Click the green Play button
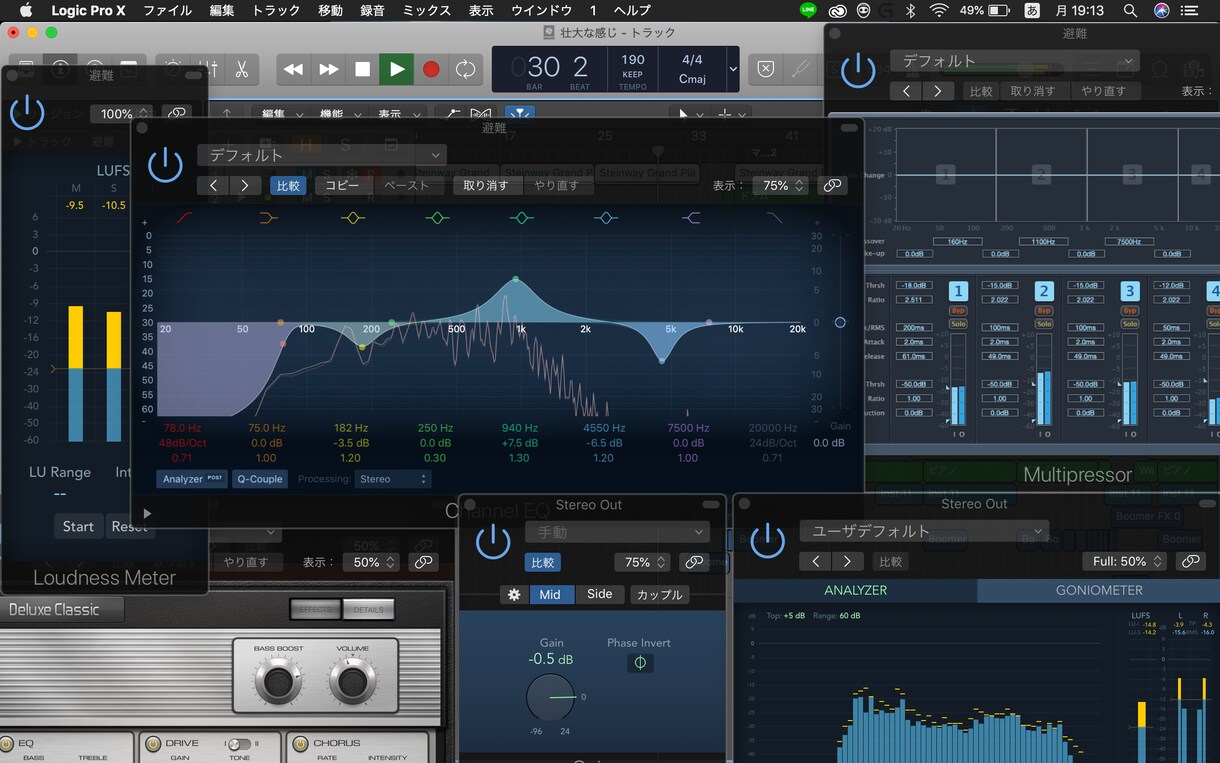 [397, 69]
